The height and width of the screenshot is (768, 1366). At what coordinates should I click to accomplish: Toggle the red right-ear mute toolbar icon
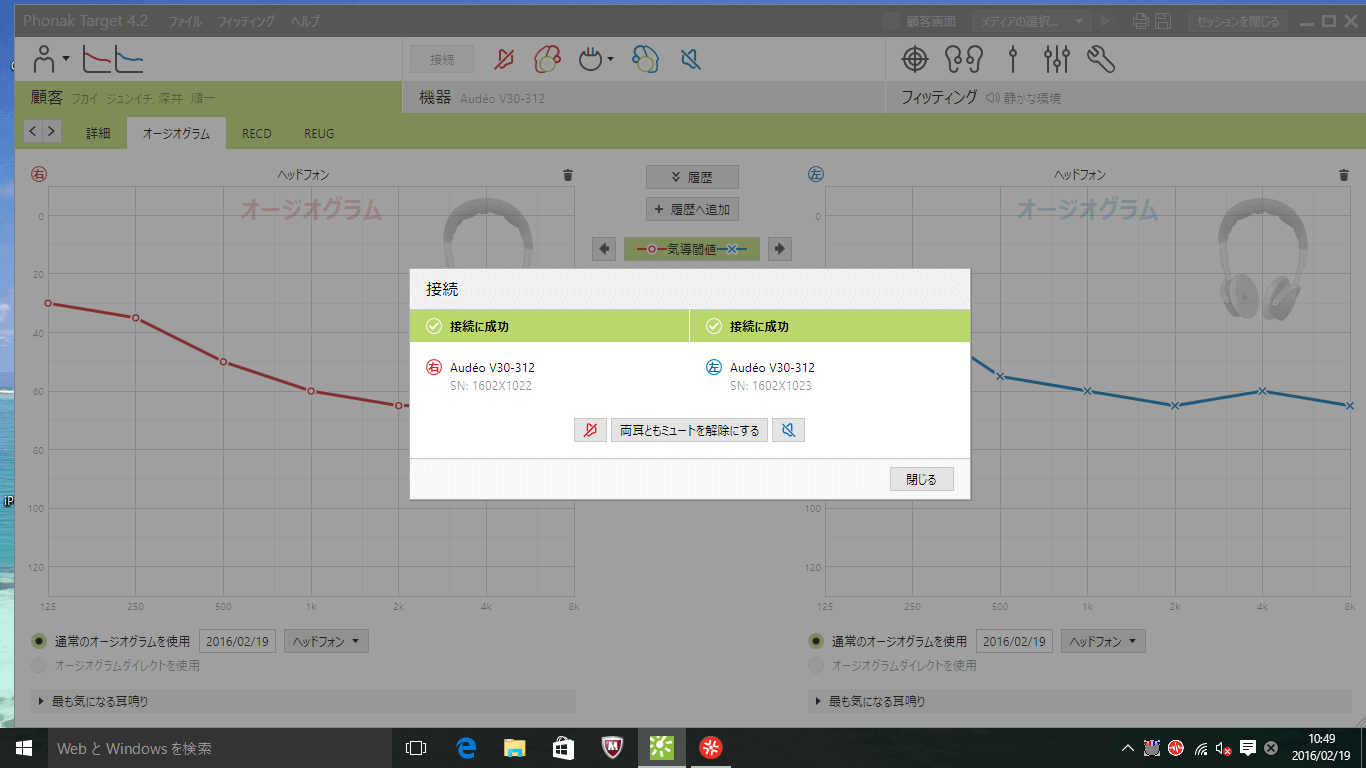[504, 60]
